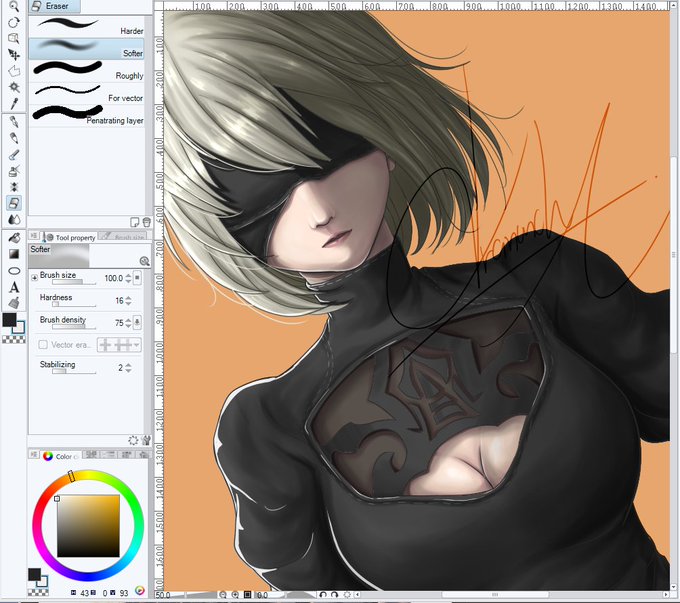Click the Stabilizing slider

[x=74, y=372]
